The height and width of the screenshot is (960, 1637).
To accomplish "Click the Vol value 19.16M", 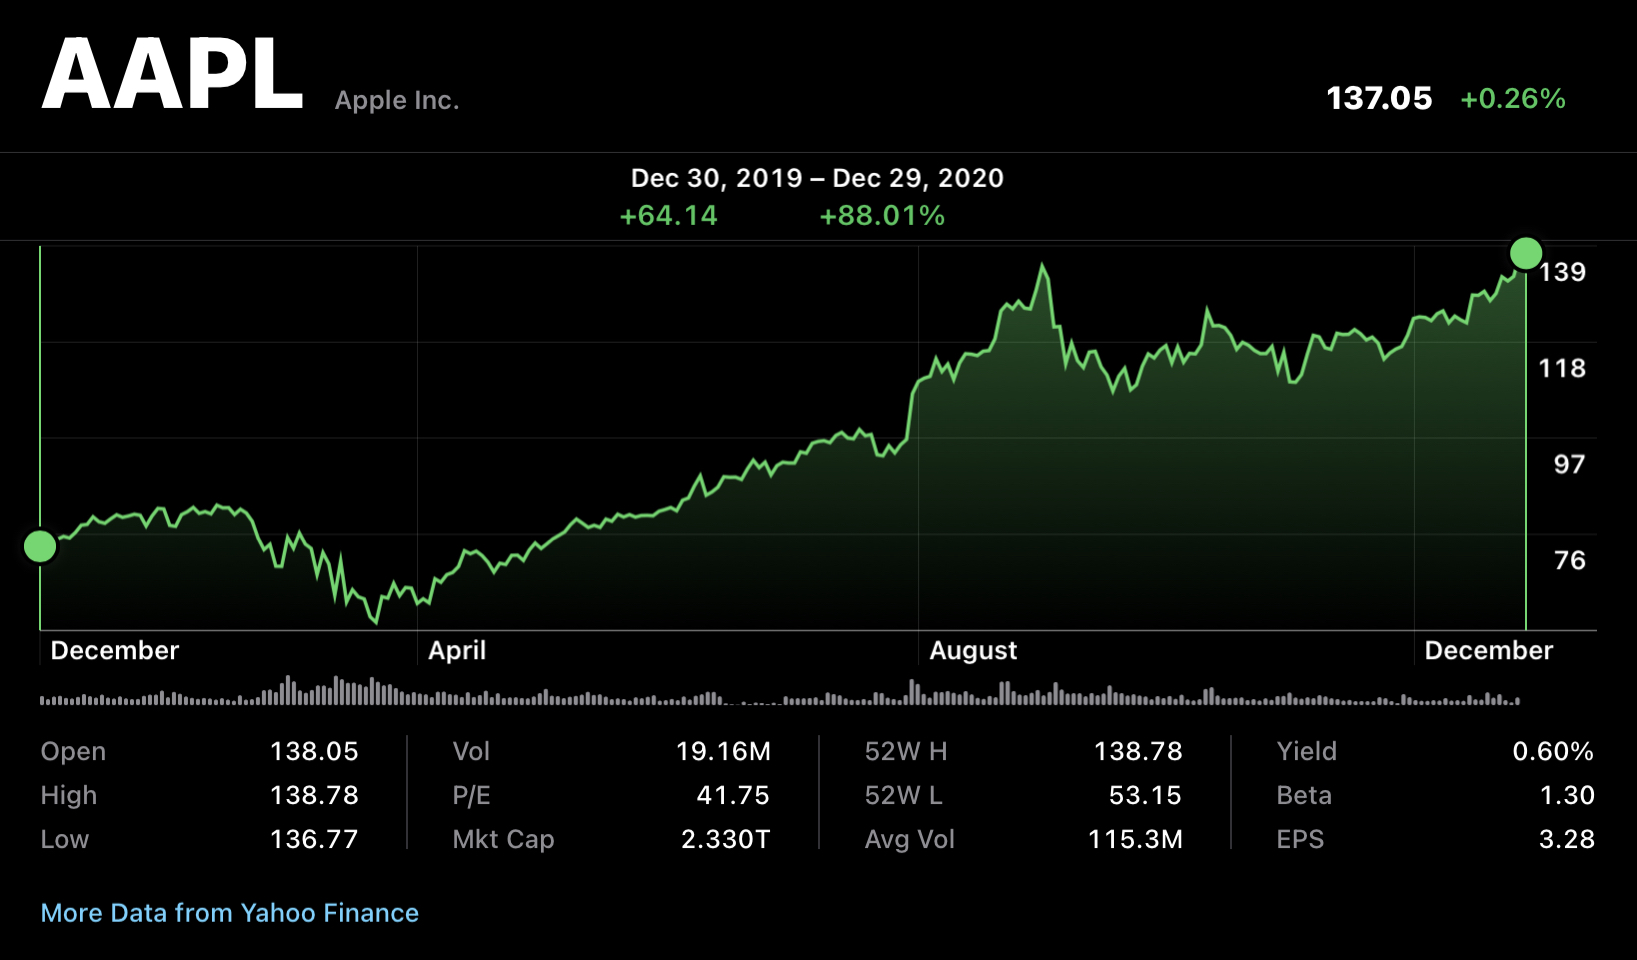I will (723, 751).
